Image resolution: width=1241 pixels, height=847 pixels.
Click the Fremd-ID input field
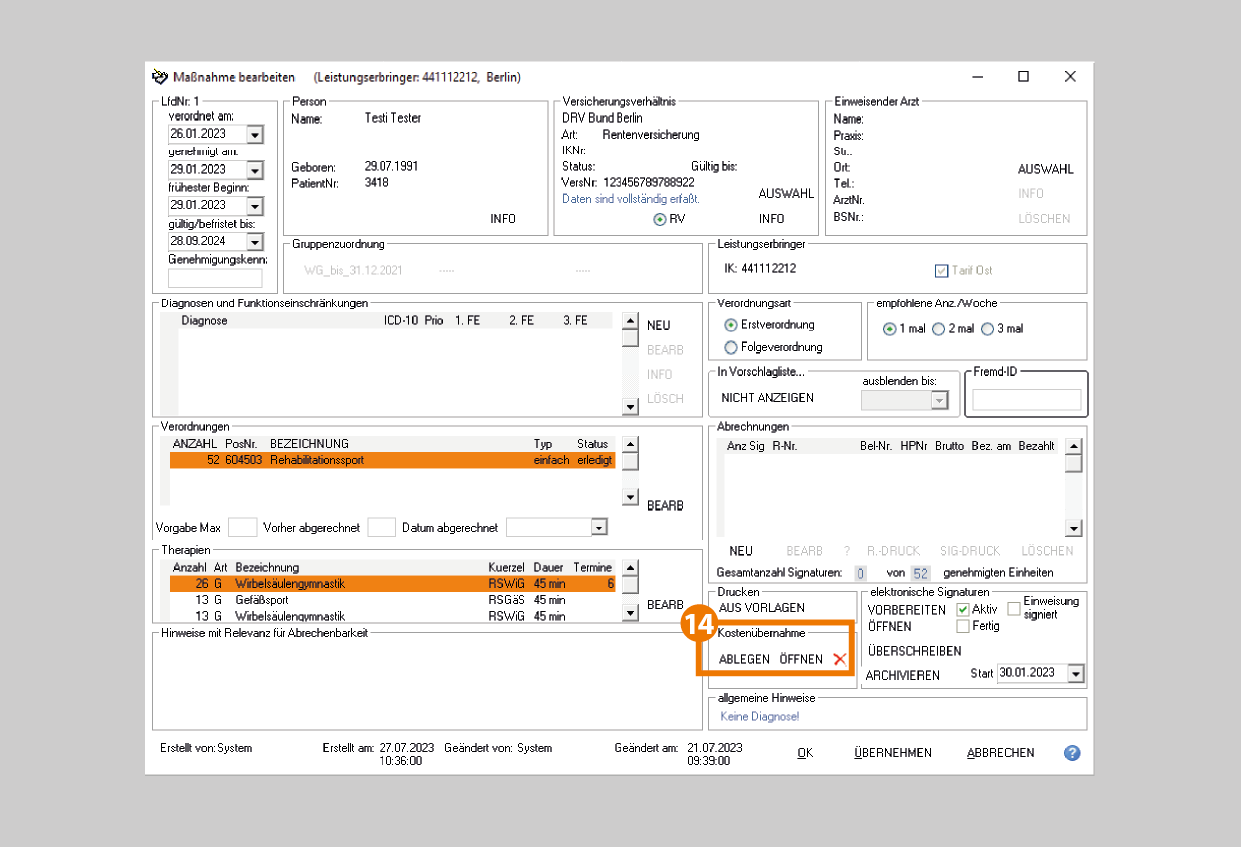pyautogui.click(x=1026, y=400)
